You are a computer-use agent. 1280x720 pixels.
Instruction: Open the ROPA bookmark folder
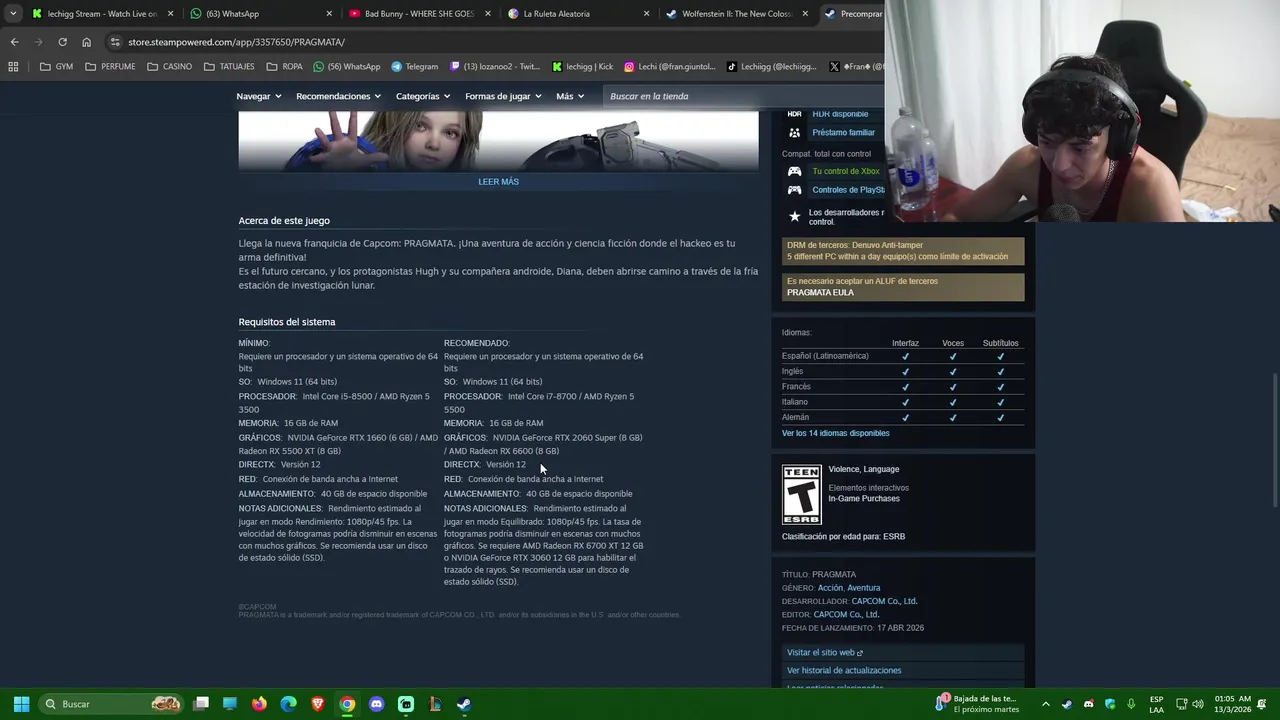click(284, 67)
